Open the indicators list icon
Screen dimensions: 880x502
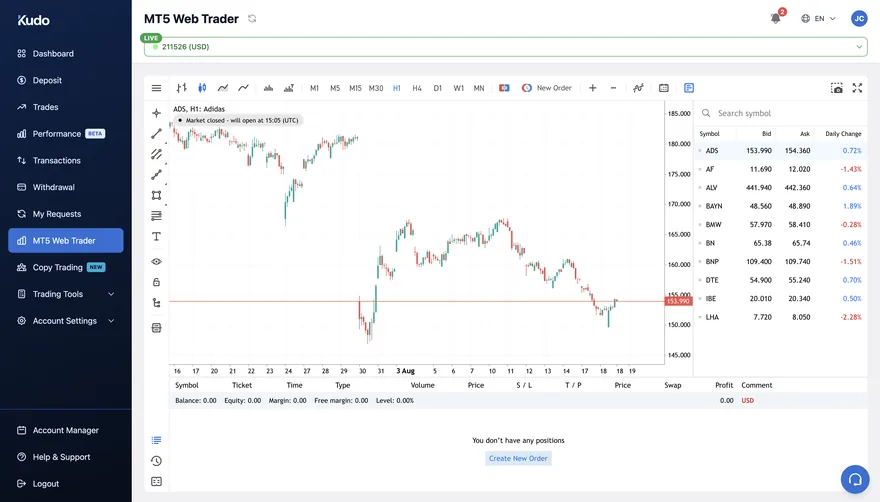click(x=638, y=88)
